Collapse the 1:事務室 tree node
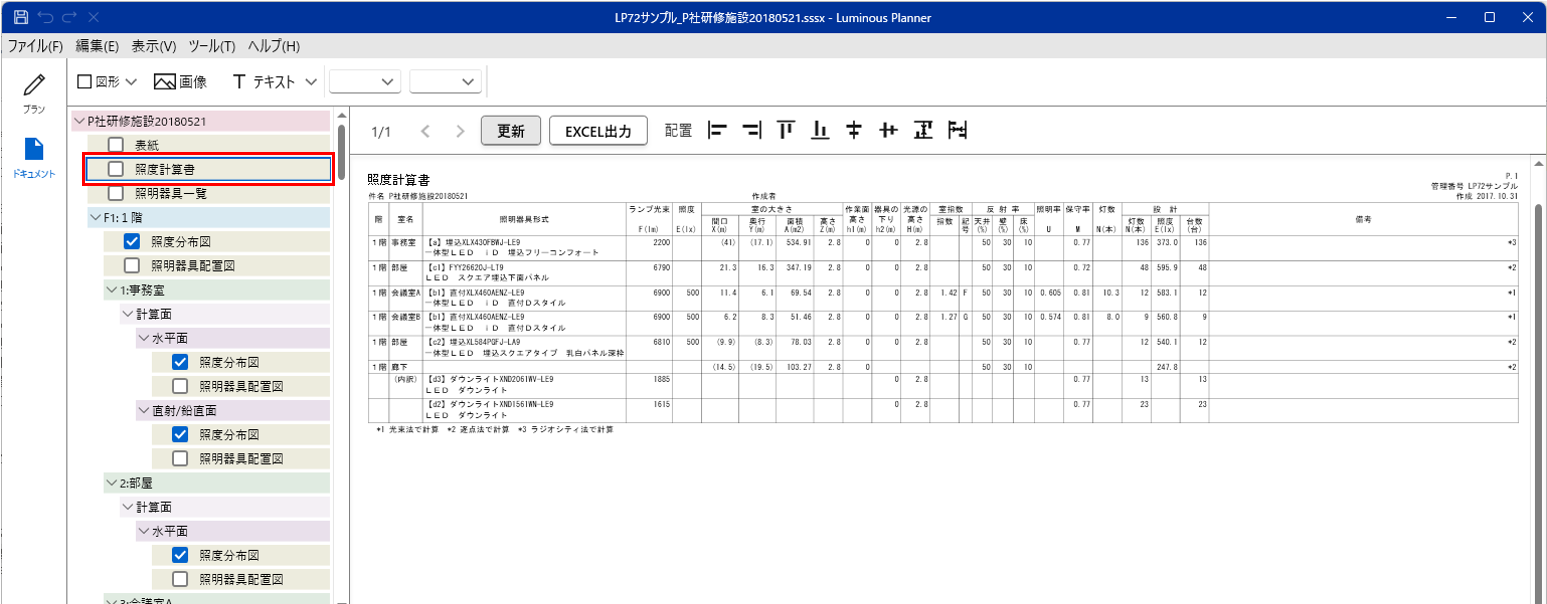This screenshot has width=1547, height=604. [x=111, y=289]
